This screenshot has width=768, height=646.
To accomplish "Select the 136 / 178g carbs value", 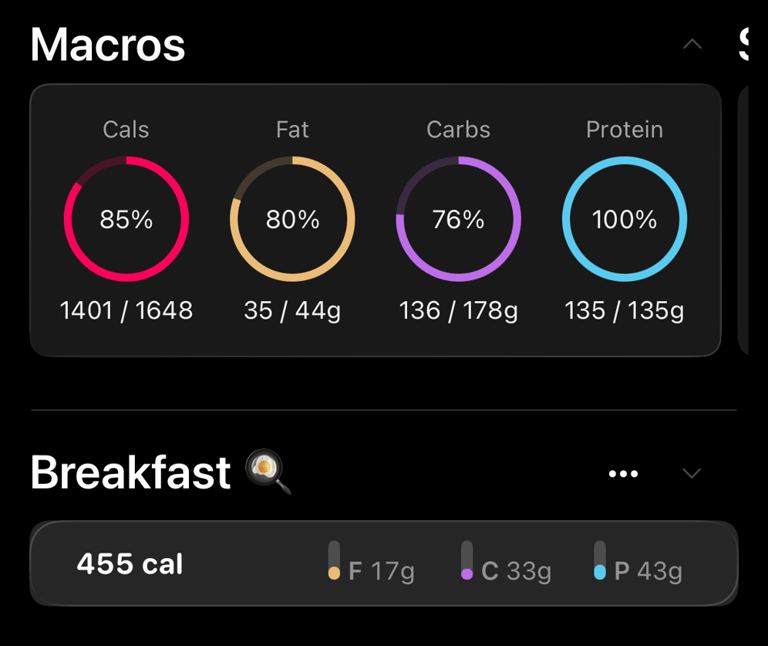I will coord(458,310).
